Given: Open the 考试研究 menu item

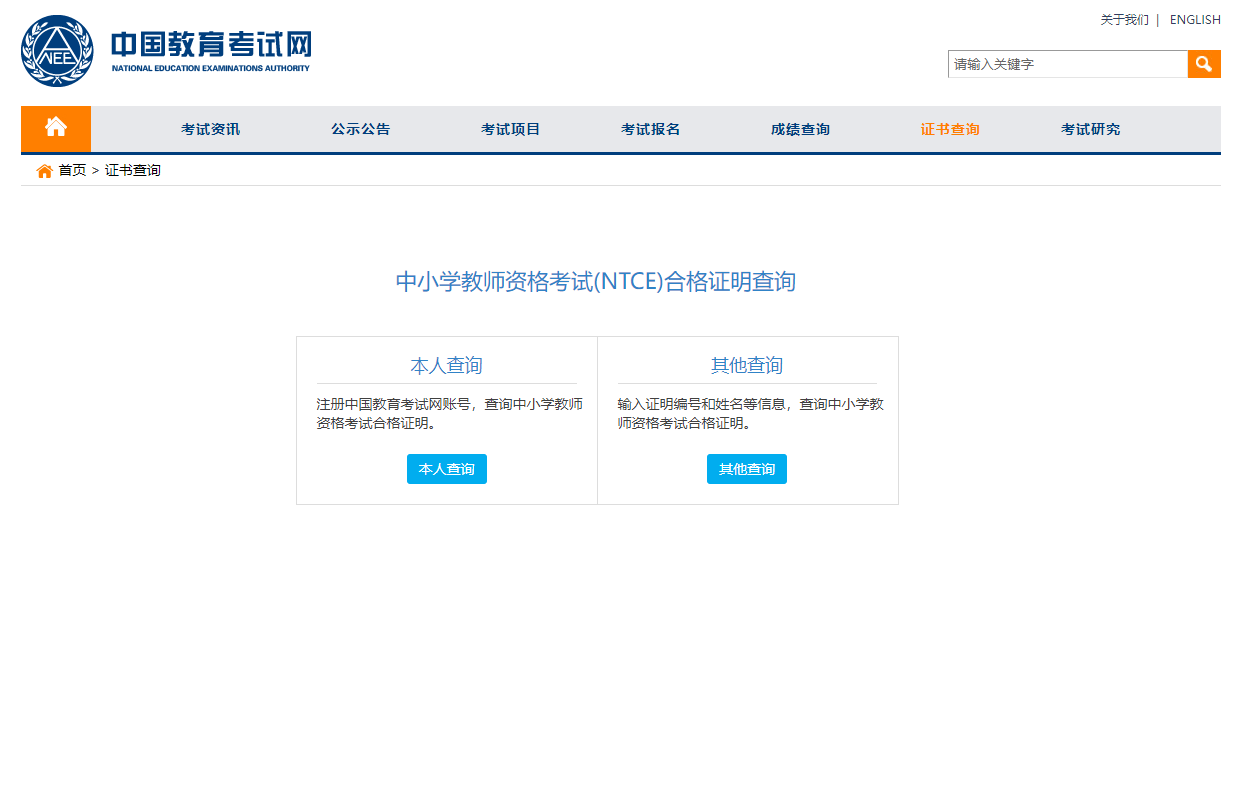Looking at the screenshot, I should (x=1090, y=129).
